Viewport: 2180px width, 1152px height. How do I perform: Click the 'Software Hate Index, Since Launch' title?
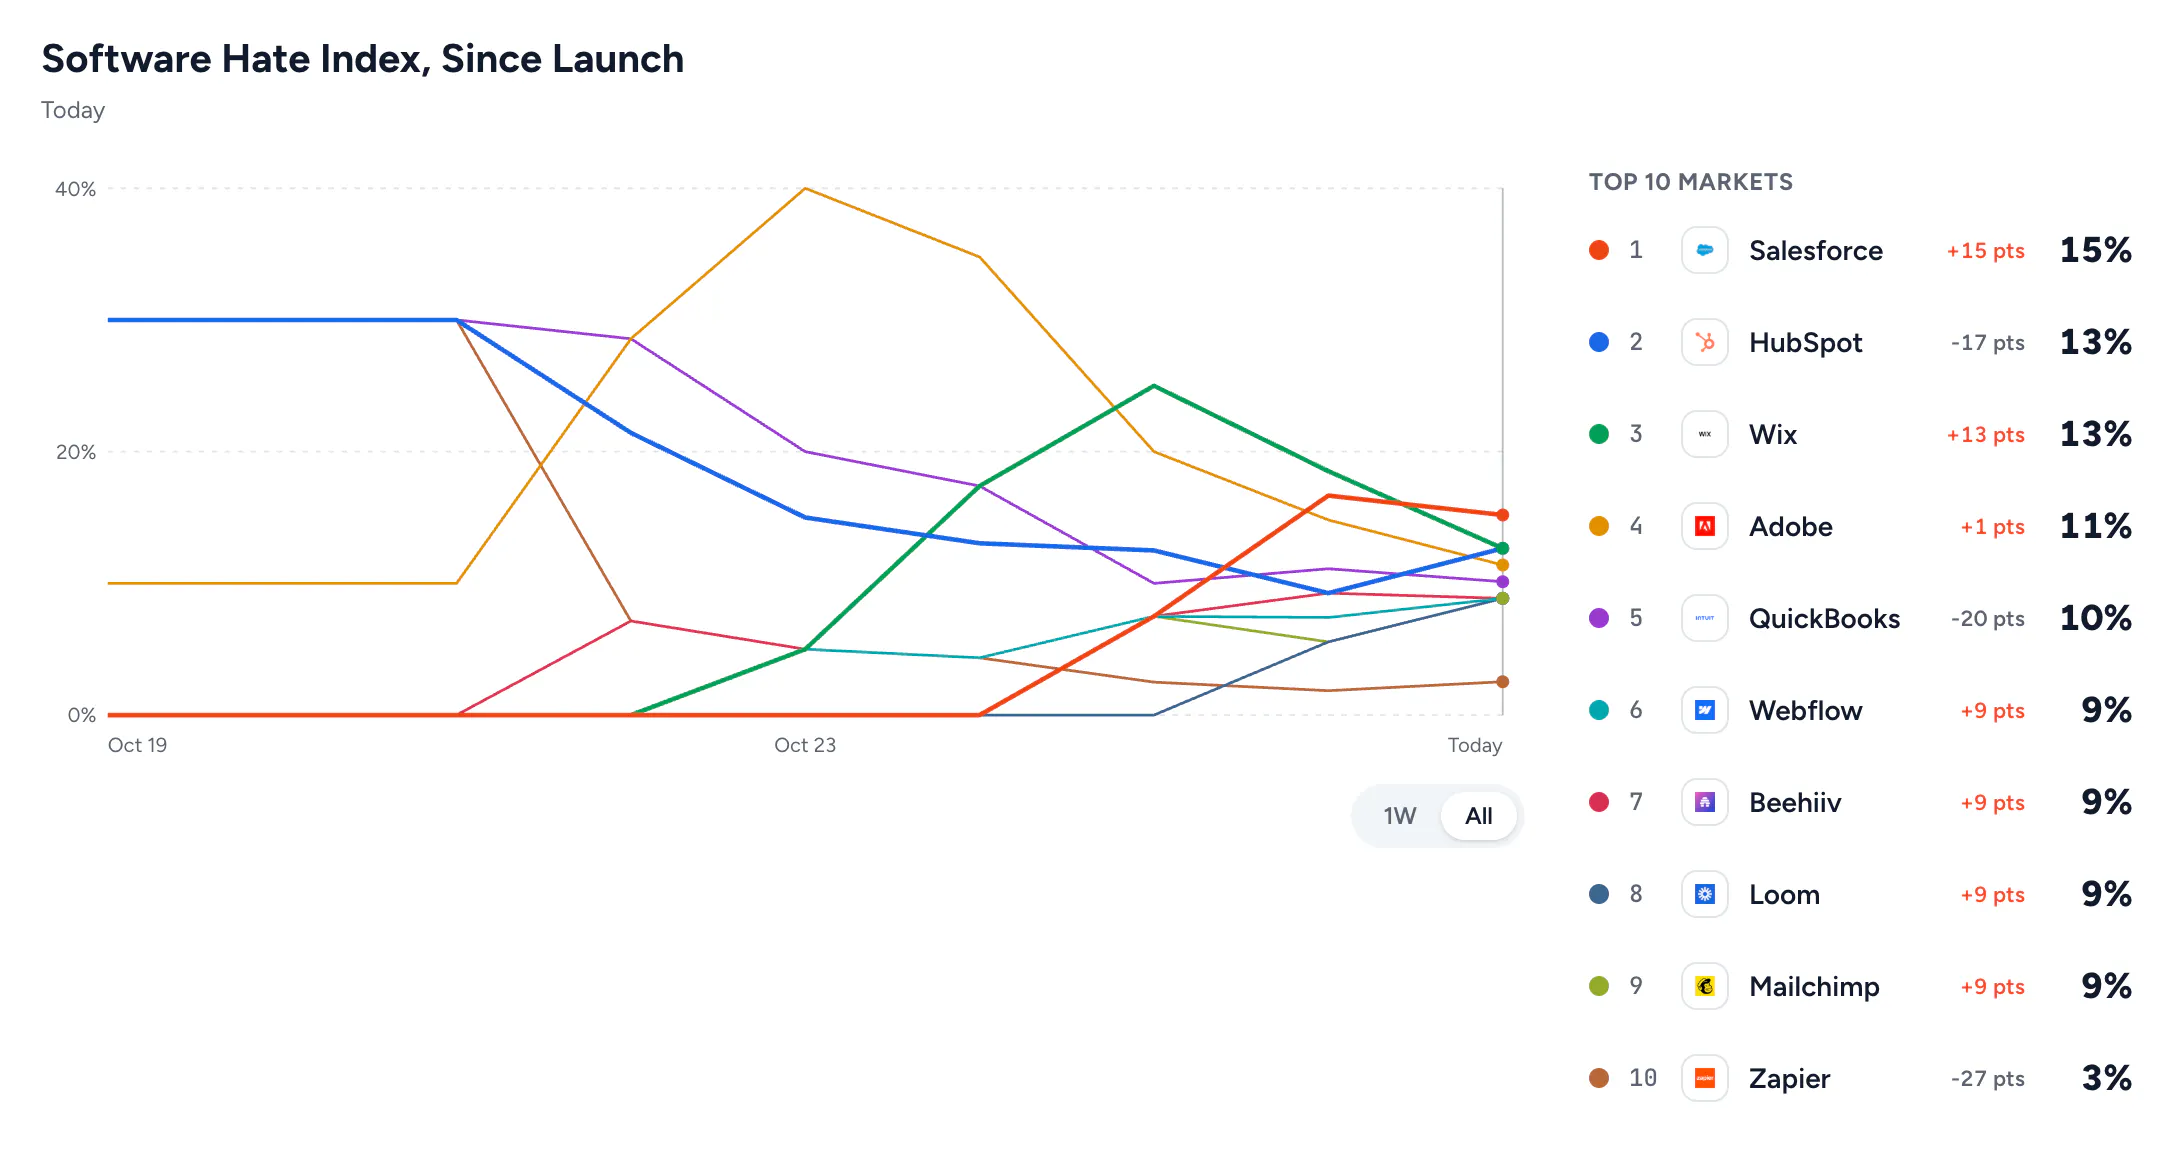[x=363, y=59]
